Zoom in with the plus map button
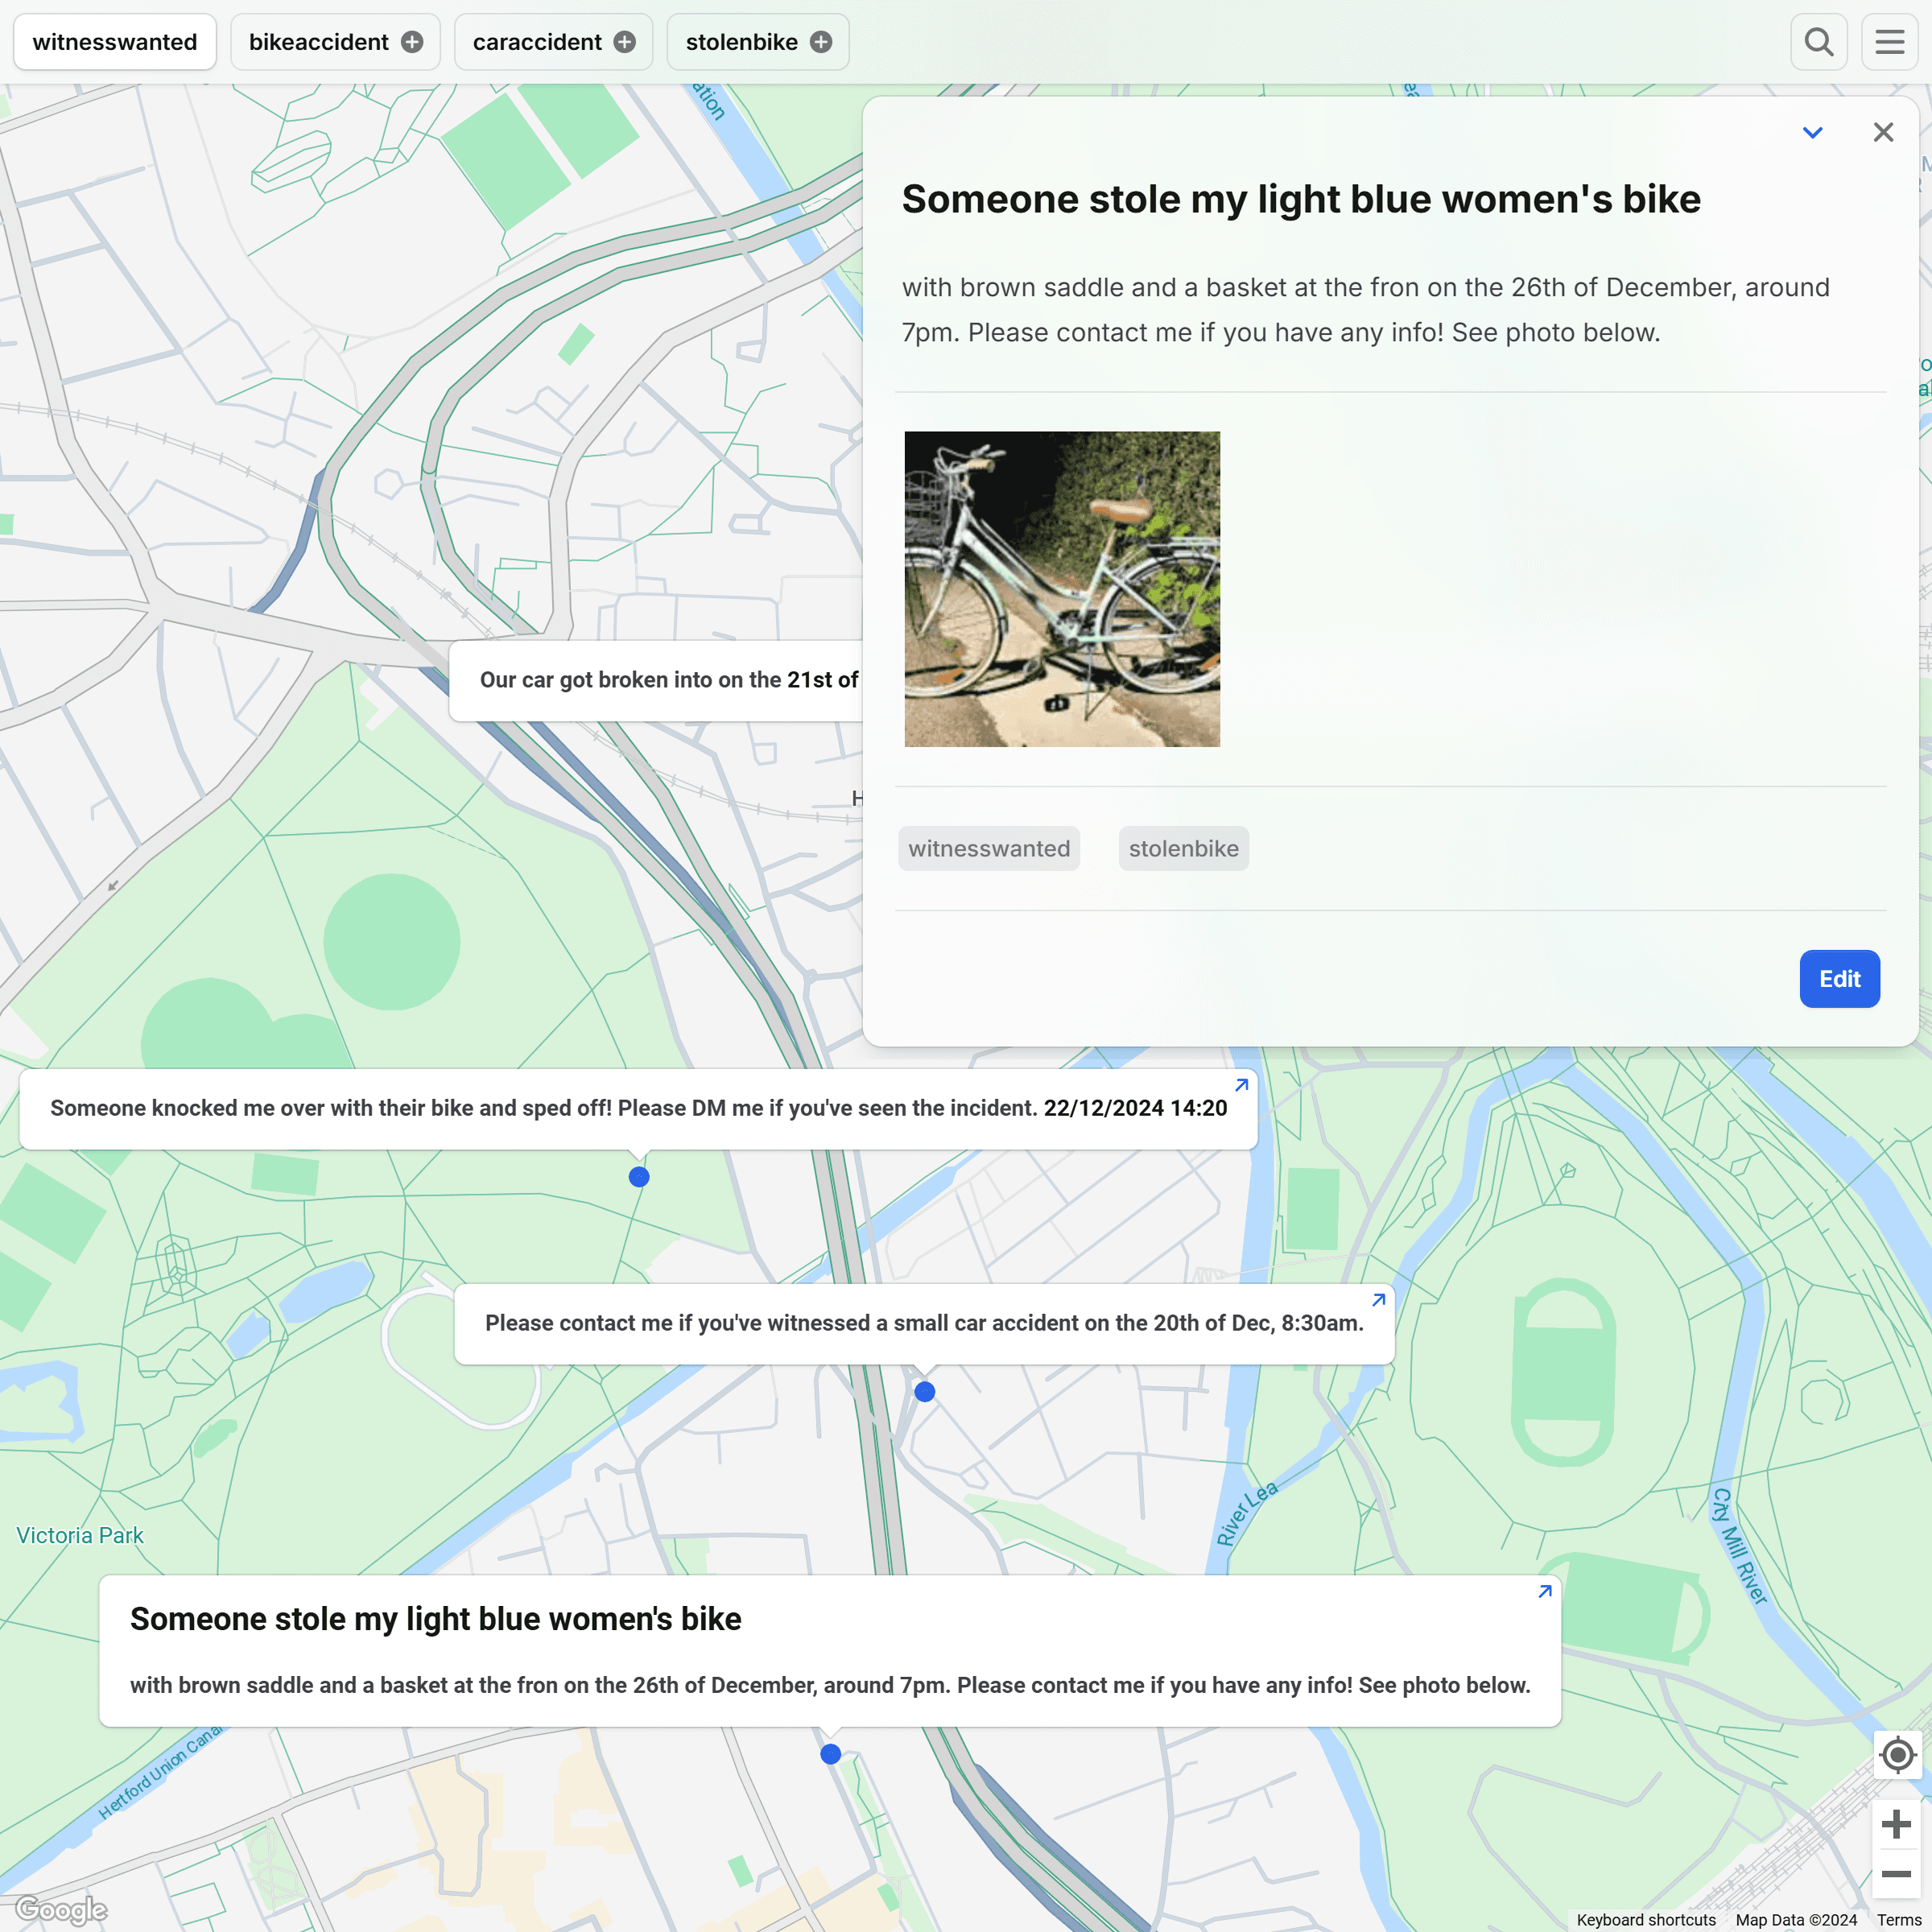This screenshot has height=1932, width=1932. point(1896,1824)
